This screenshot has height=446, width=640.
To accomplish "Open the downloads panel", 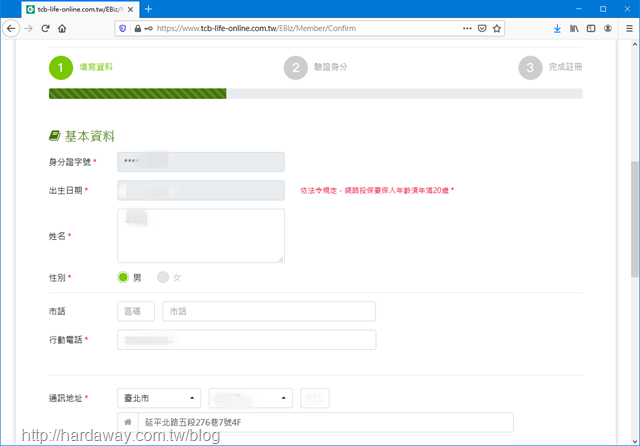I will (557, 29).
